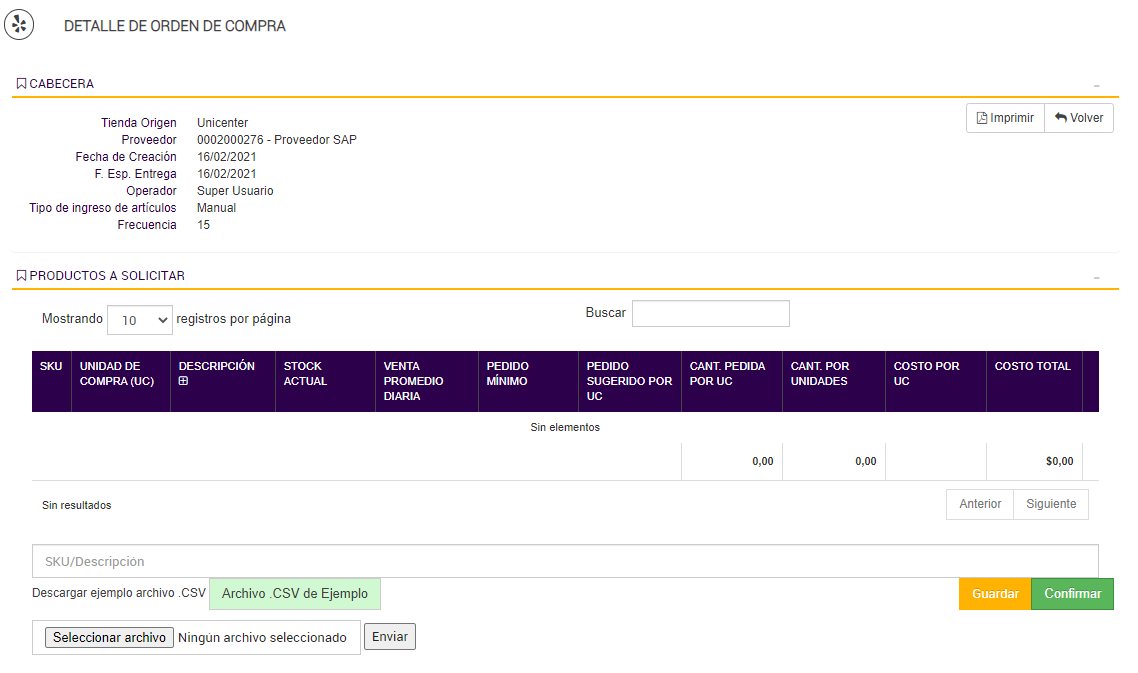Image resolution: width=1138 pixels, height=673 pixels.
Task: Focus the Buscar search field
Action: [710, 313]
